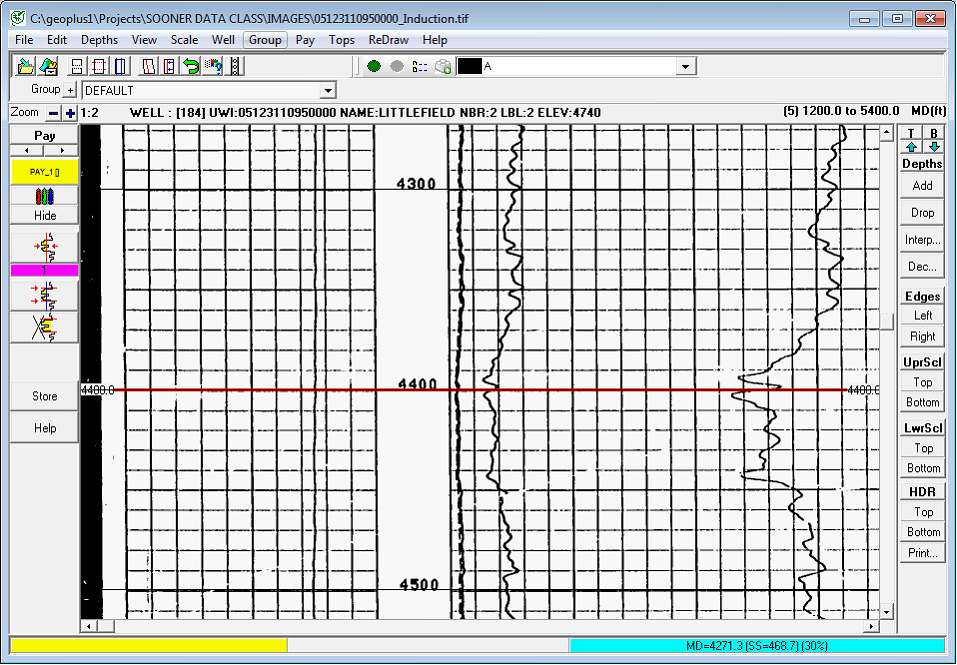Click the horizontal scrollbar right arrow
The image size is (957, 665).
pyautogui.click(x=871, y=626)
